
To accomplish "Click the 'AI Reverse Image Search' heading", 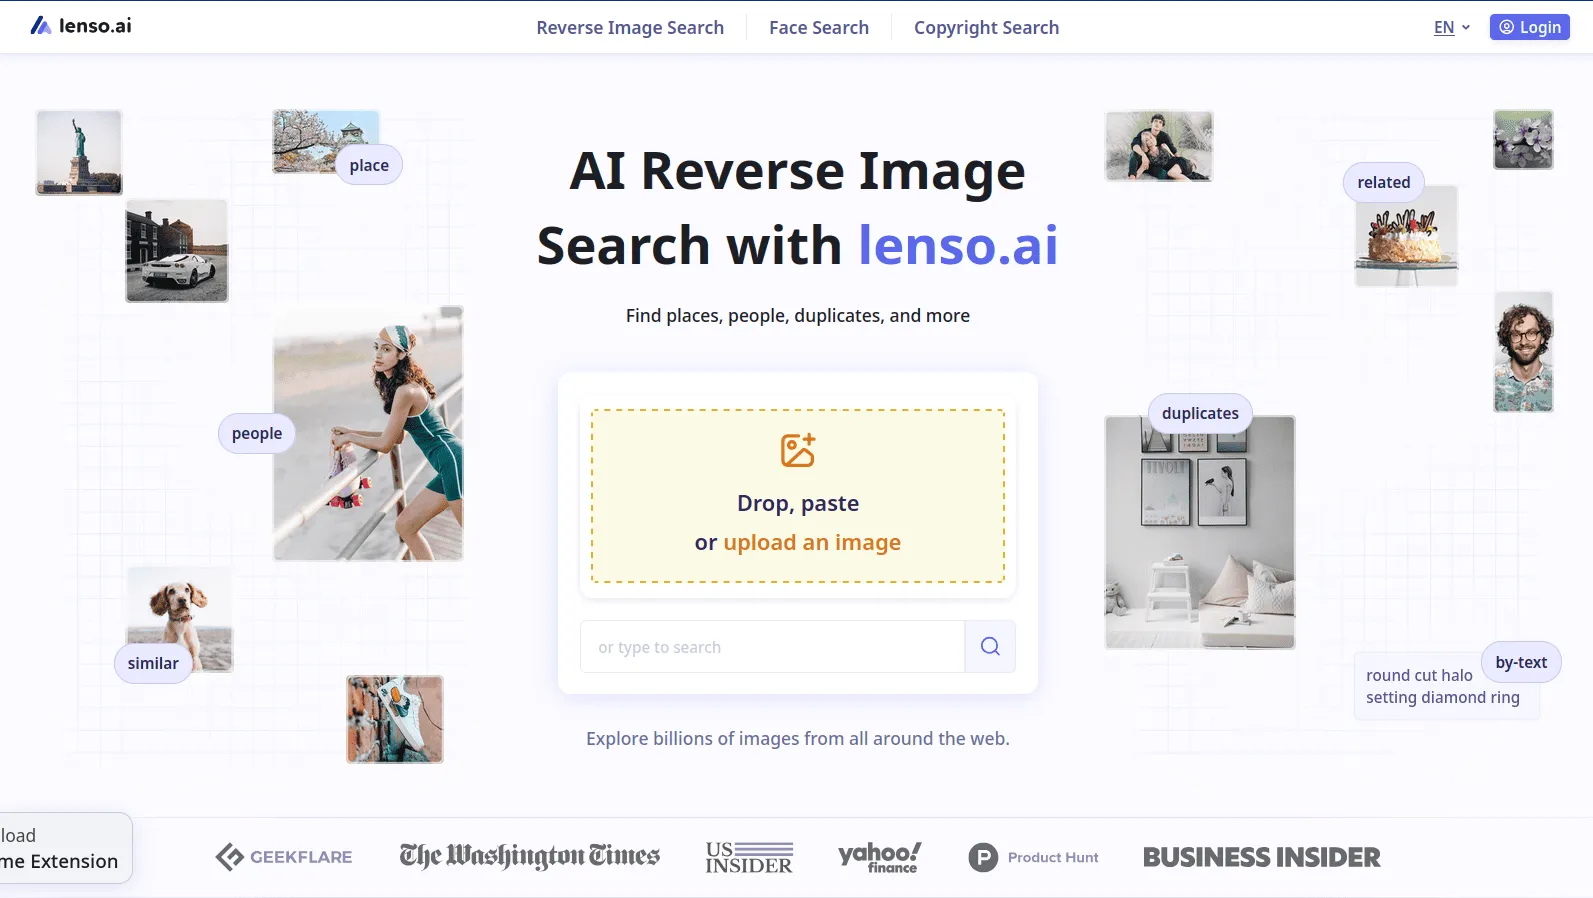I will coord(798,208).
